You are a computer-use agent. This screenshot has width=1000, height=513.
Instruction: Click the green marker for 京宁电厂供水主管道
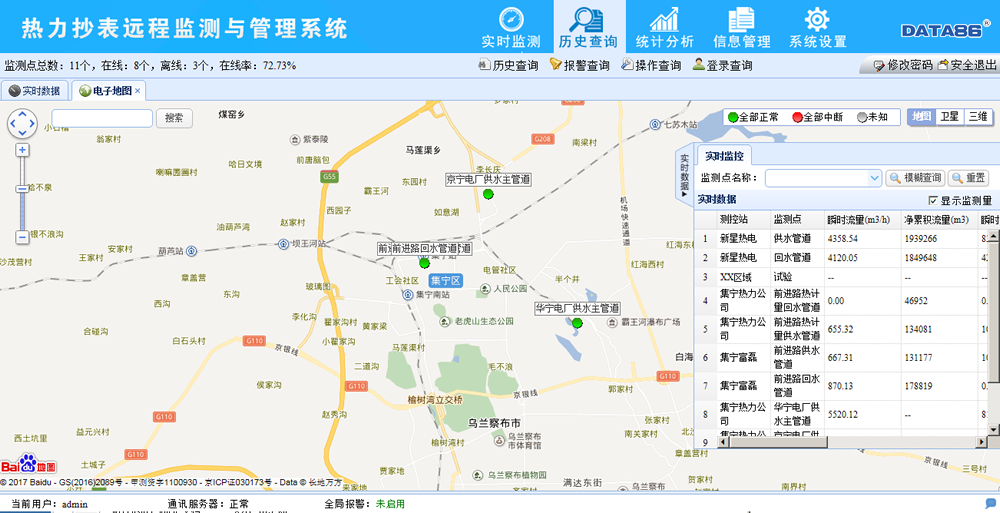(488, 194)
